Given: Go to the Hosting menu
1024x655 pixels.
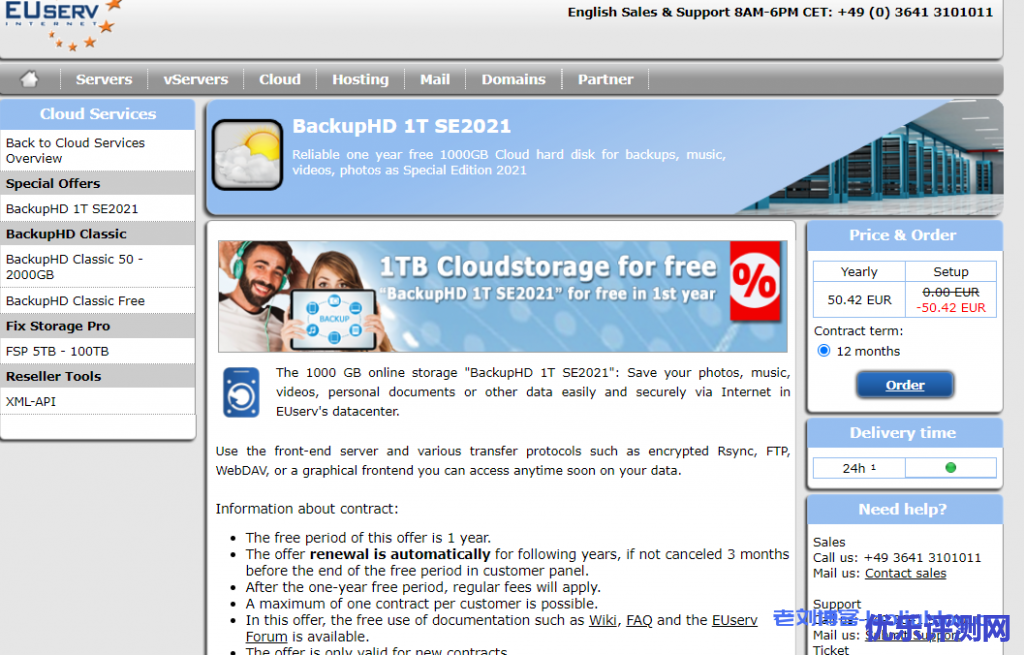Looking at the screenshot, I should [x=360, y=79].
